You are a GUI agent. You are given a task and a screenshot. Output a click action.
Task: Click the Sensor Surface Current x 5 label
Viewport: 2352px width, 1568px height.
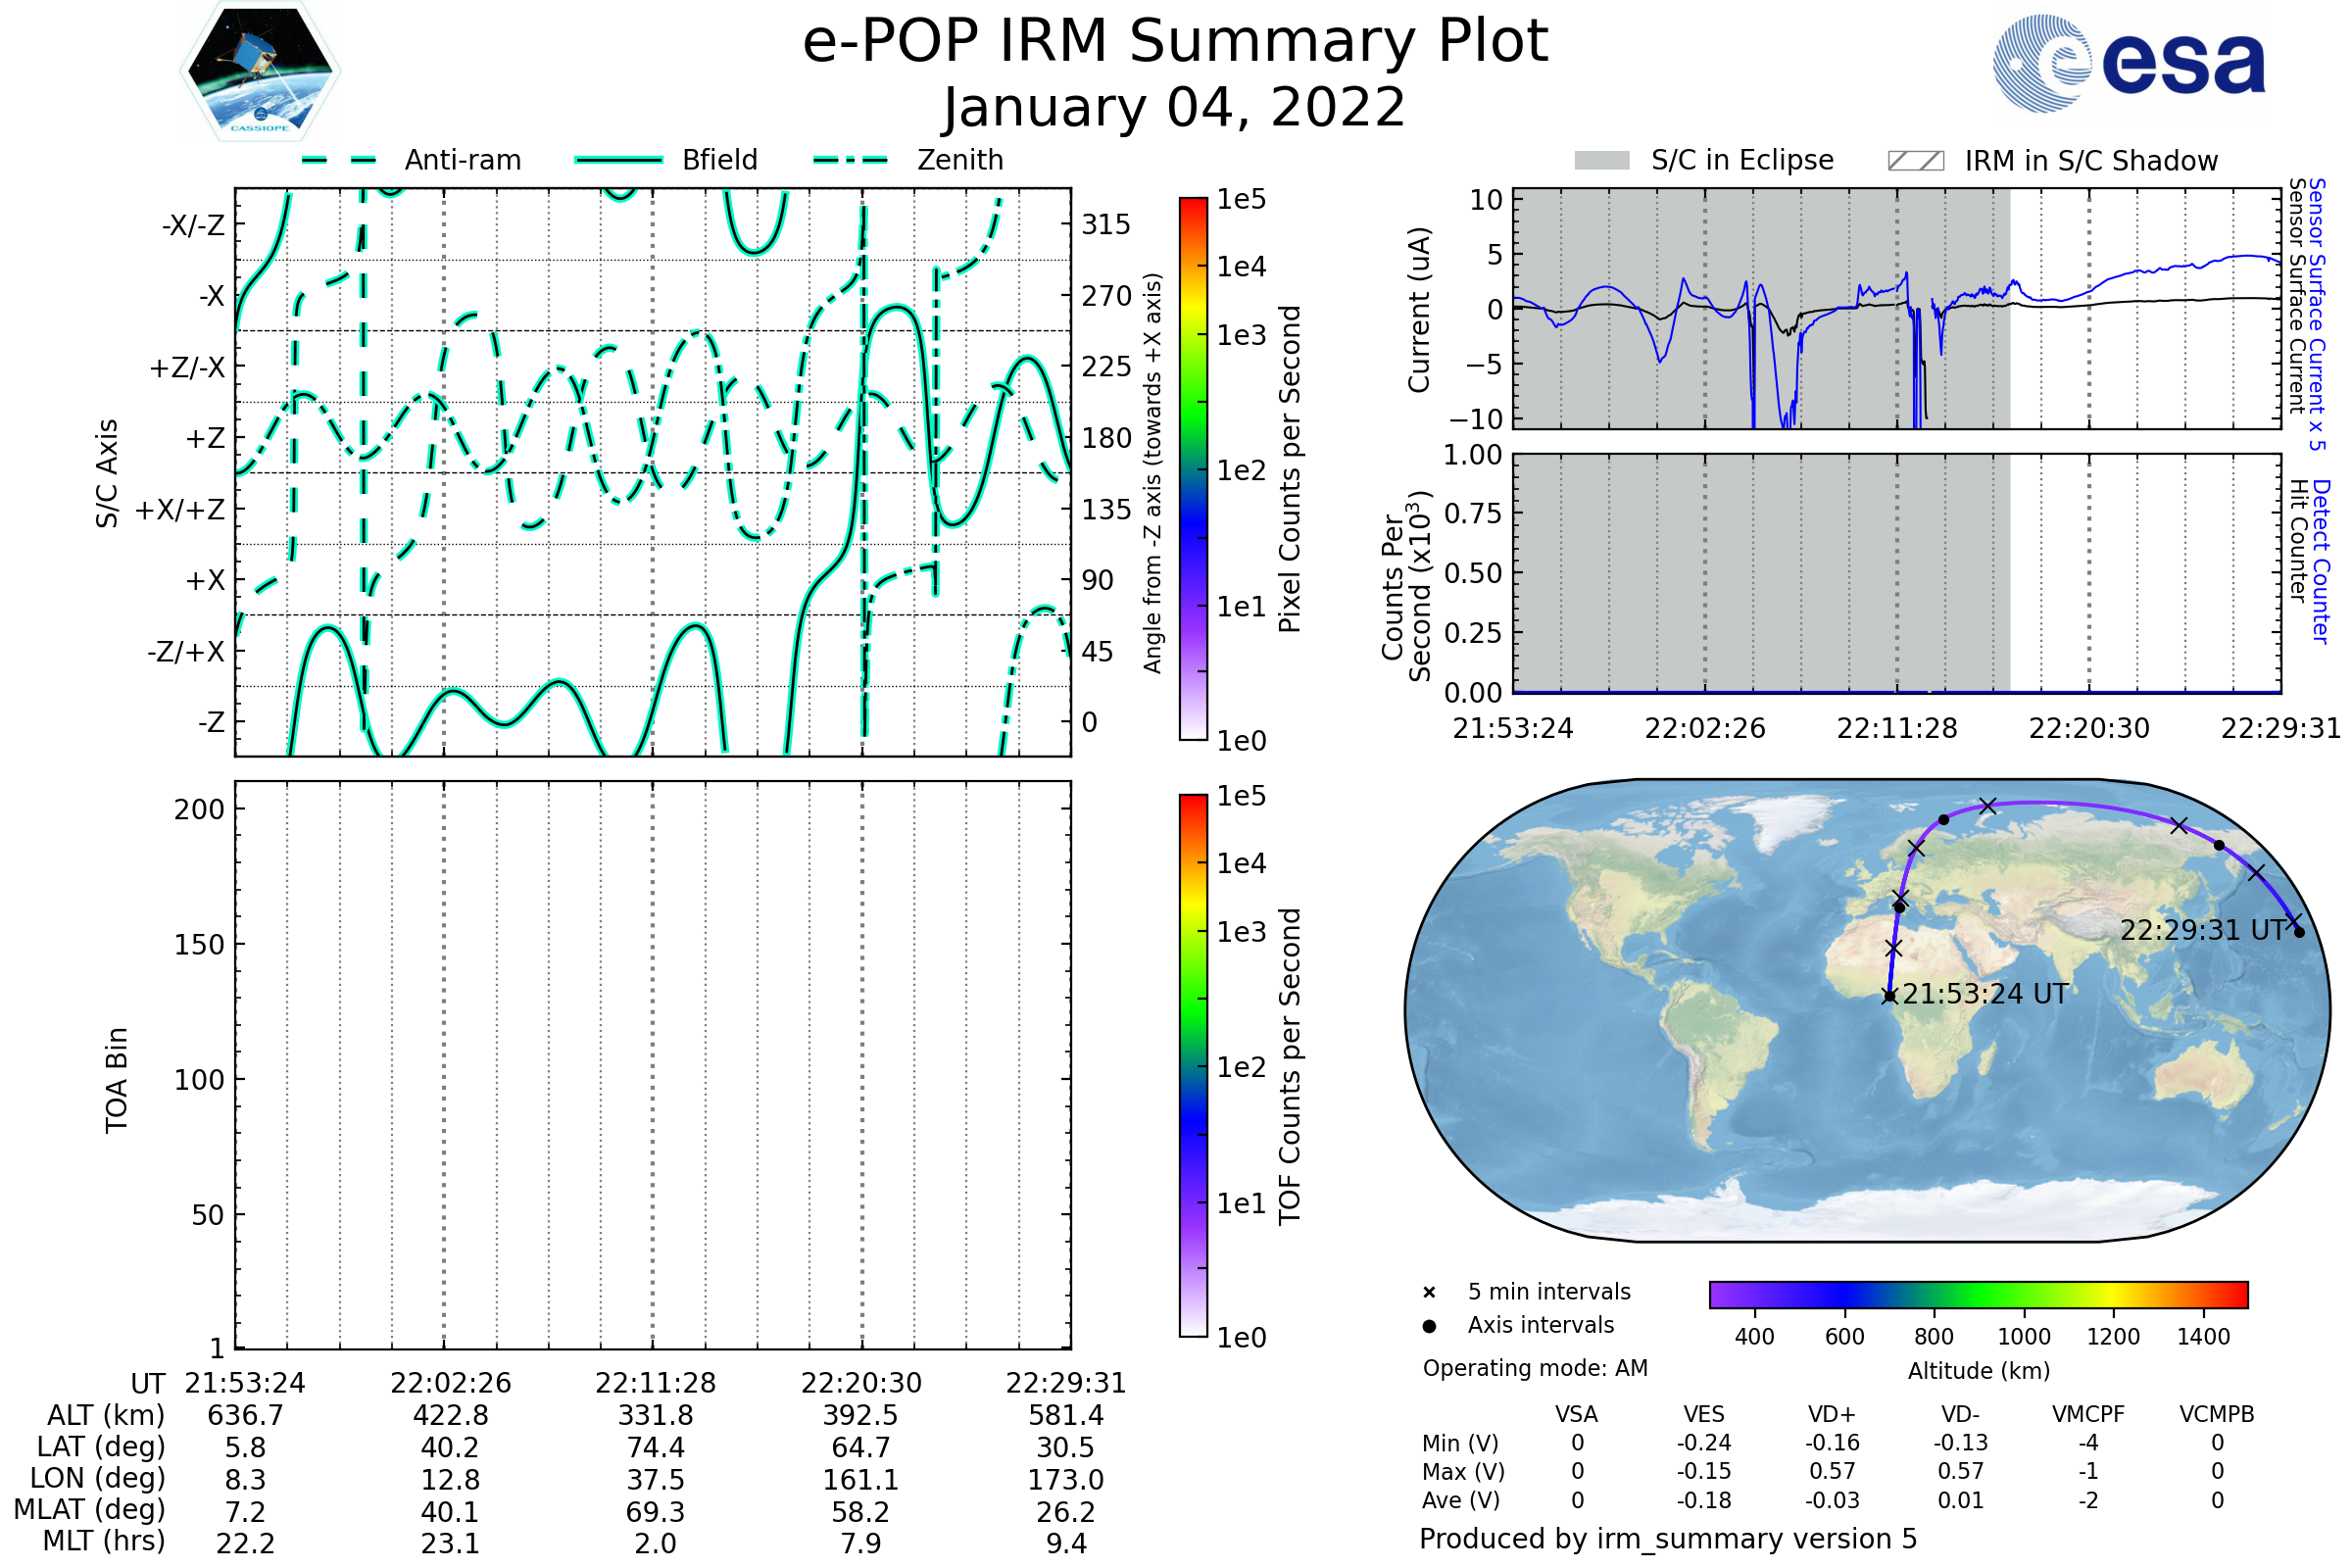(x=2317, y=313)
